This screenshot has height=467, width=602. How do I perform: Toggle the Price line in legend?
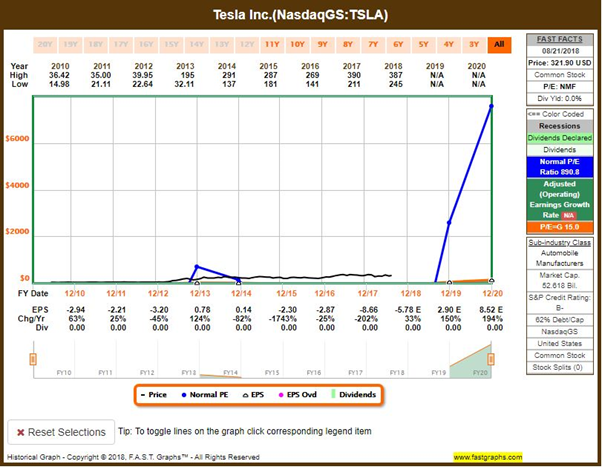tap(154, 394)
